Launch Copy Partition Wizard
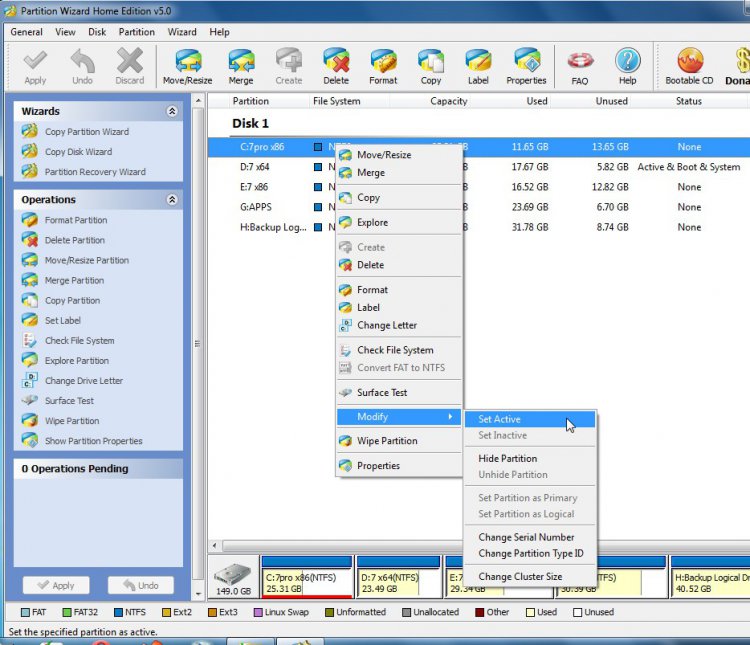The image size is (750, 645). [x=87, y=132]
